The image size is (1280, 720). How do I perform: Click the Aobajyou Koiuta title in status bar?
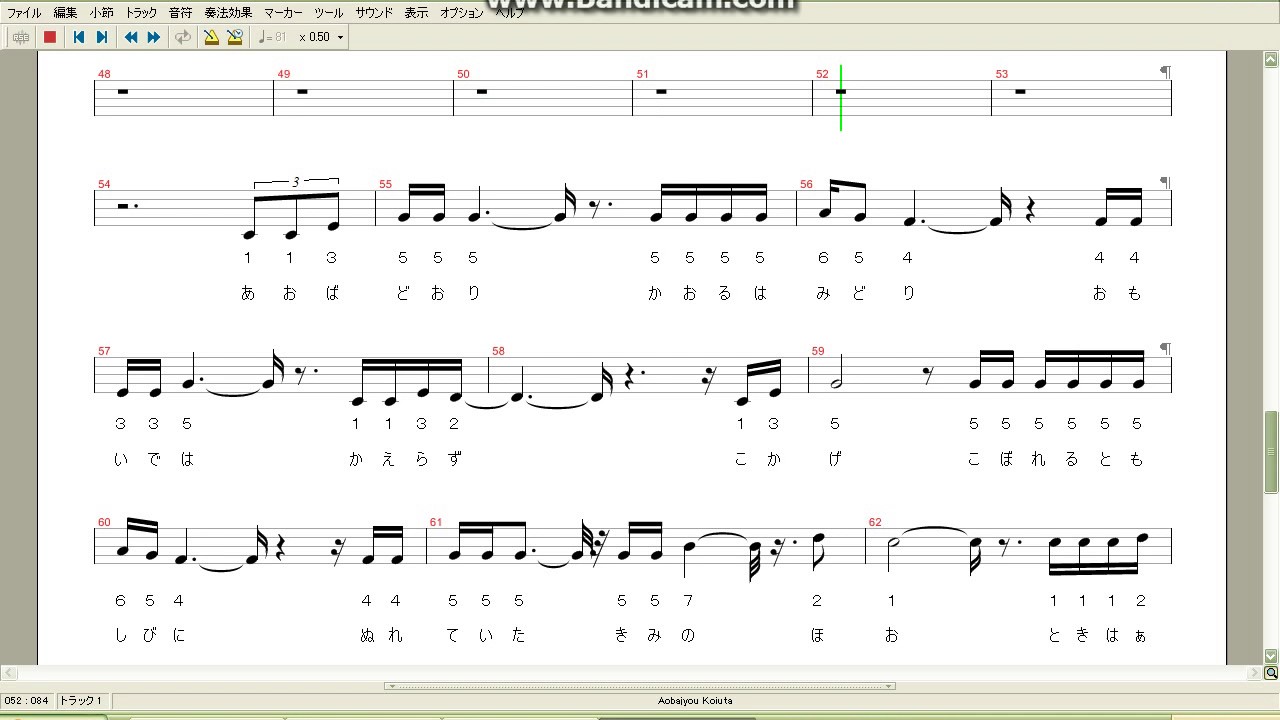coord(695,701)
